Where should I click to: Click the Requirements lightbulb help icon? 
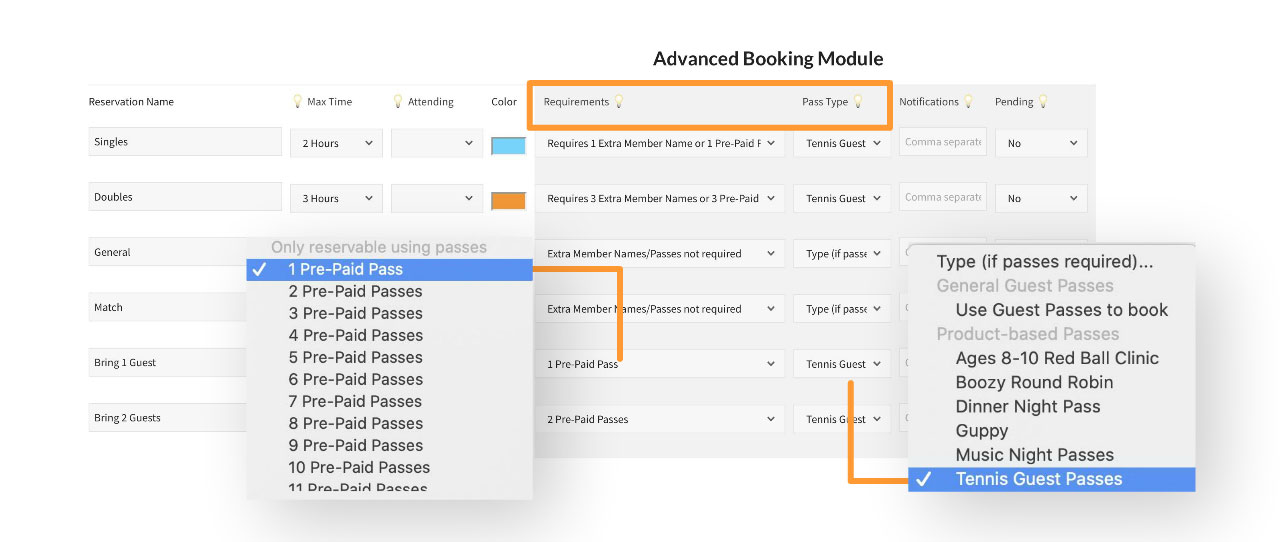pos(619,101)
